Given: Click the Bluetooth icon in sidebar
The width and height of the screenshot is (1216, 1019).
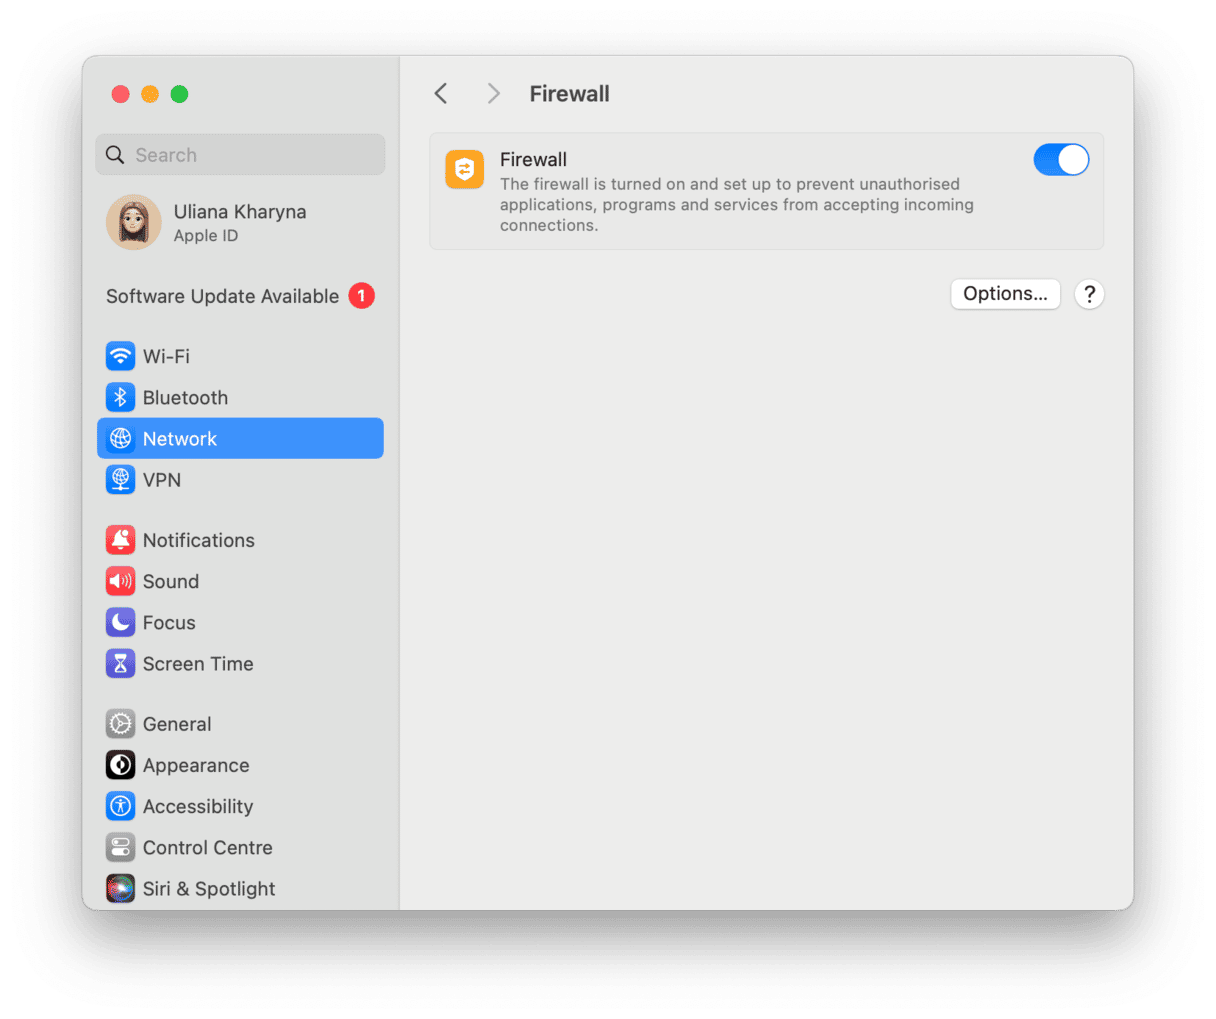Looking at the screenshot, I should (x=120, y=397).
